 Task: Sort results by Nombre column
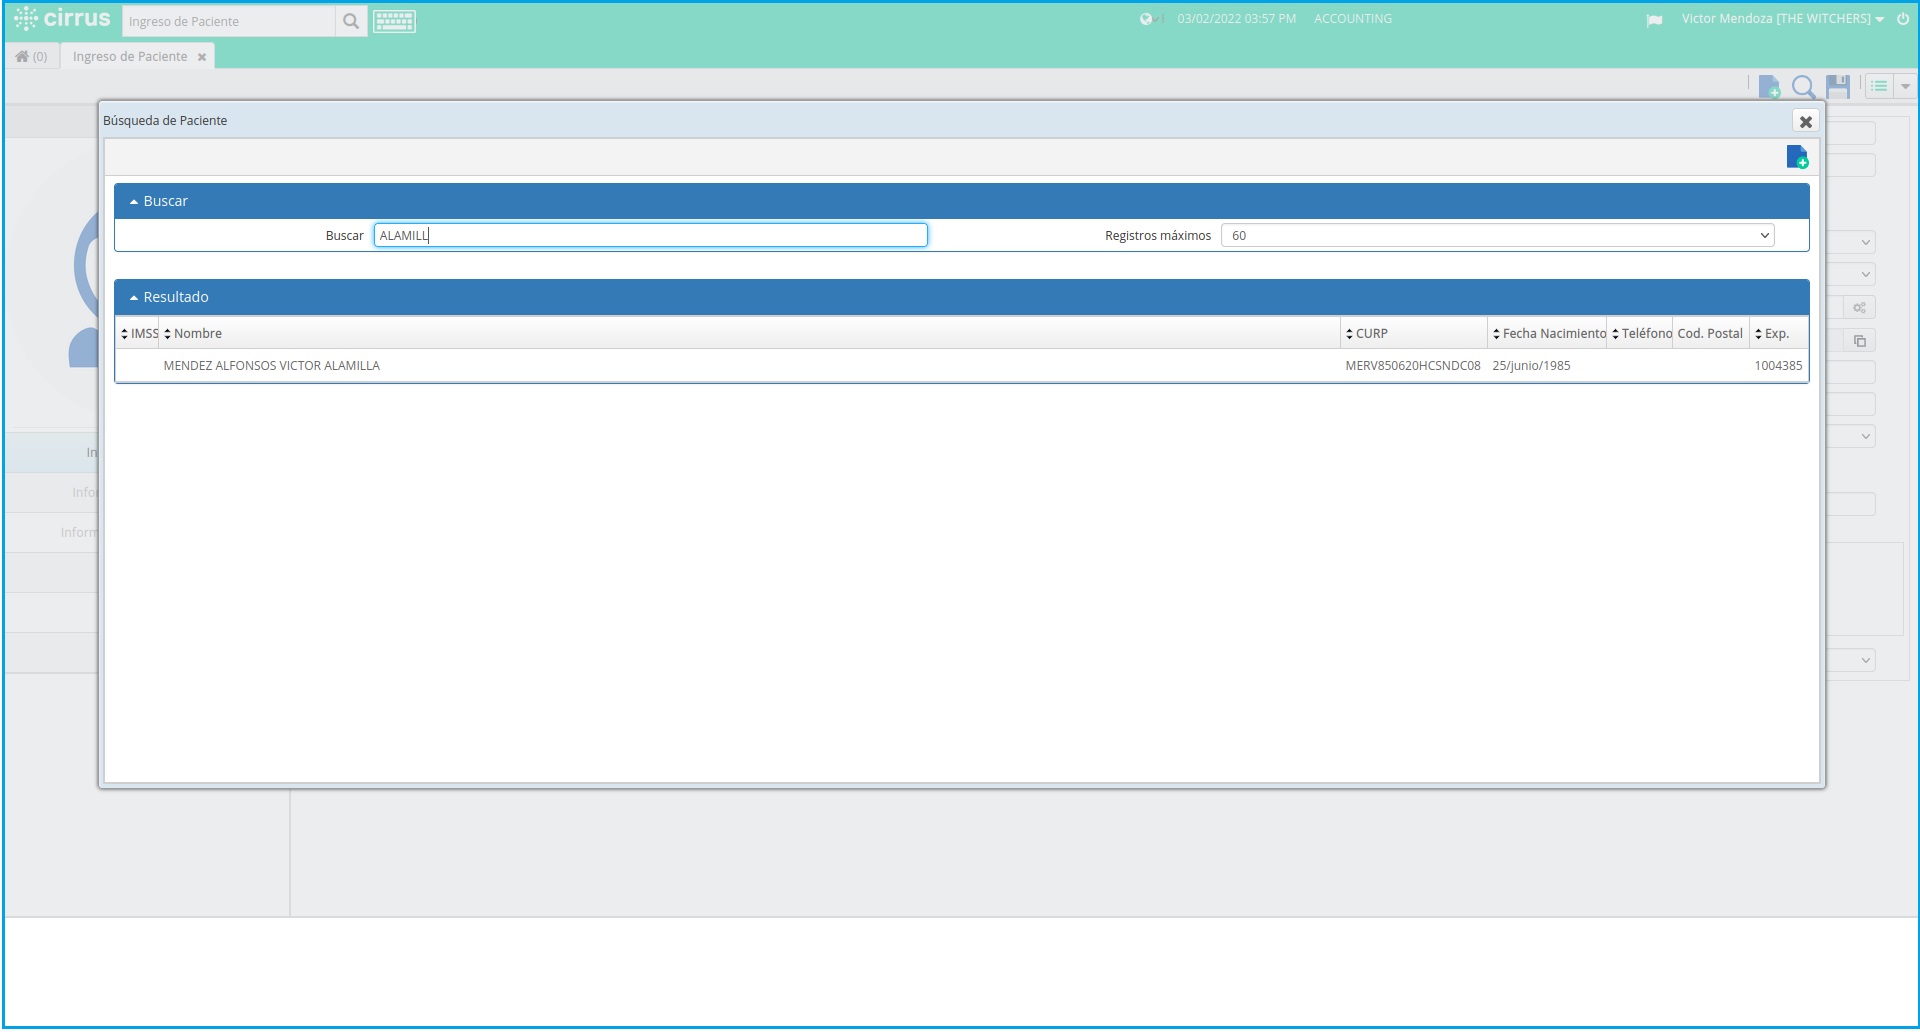(x=197, y=334)
